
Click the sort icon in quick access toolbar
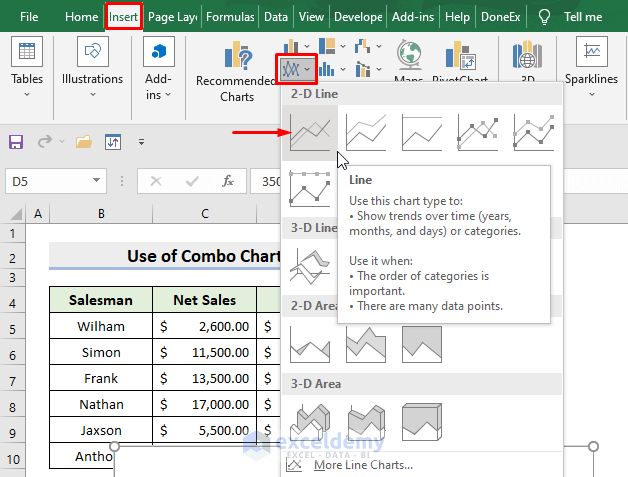click(113, 142)
